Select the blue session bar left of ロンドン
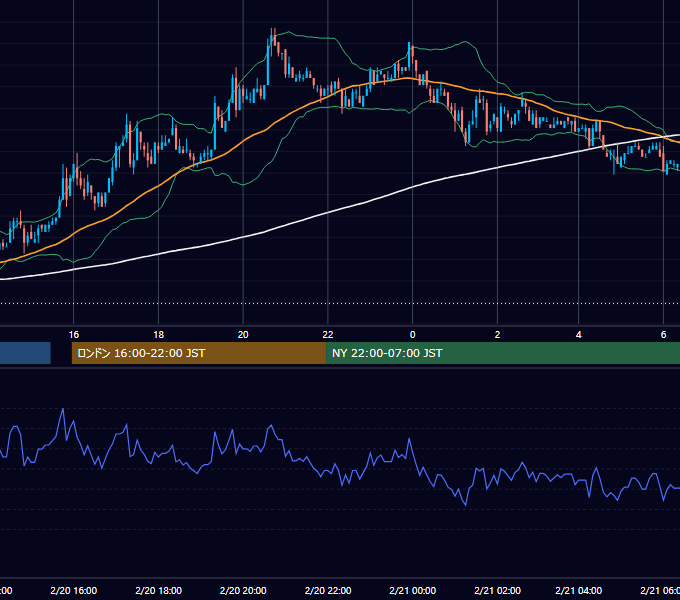This screenshot has height=600, width=680. (x=25, y=353)
